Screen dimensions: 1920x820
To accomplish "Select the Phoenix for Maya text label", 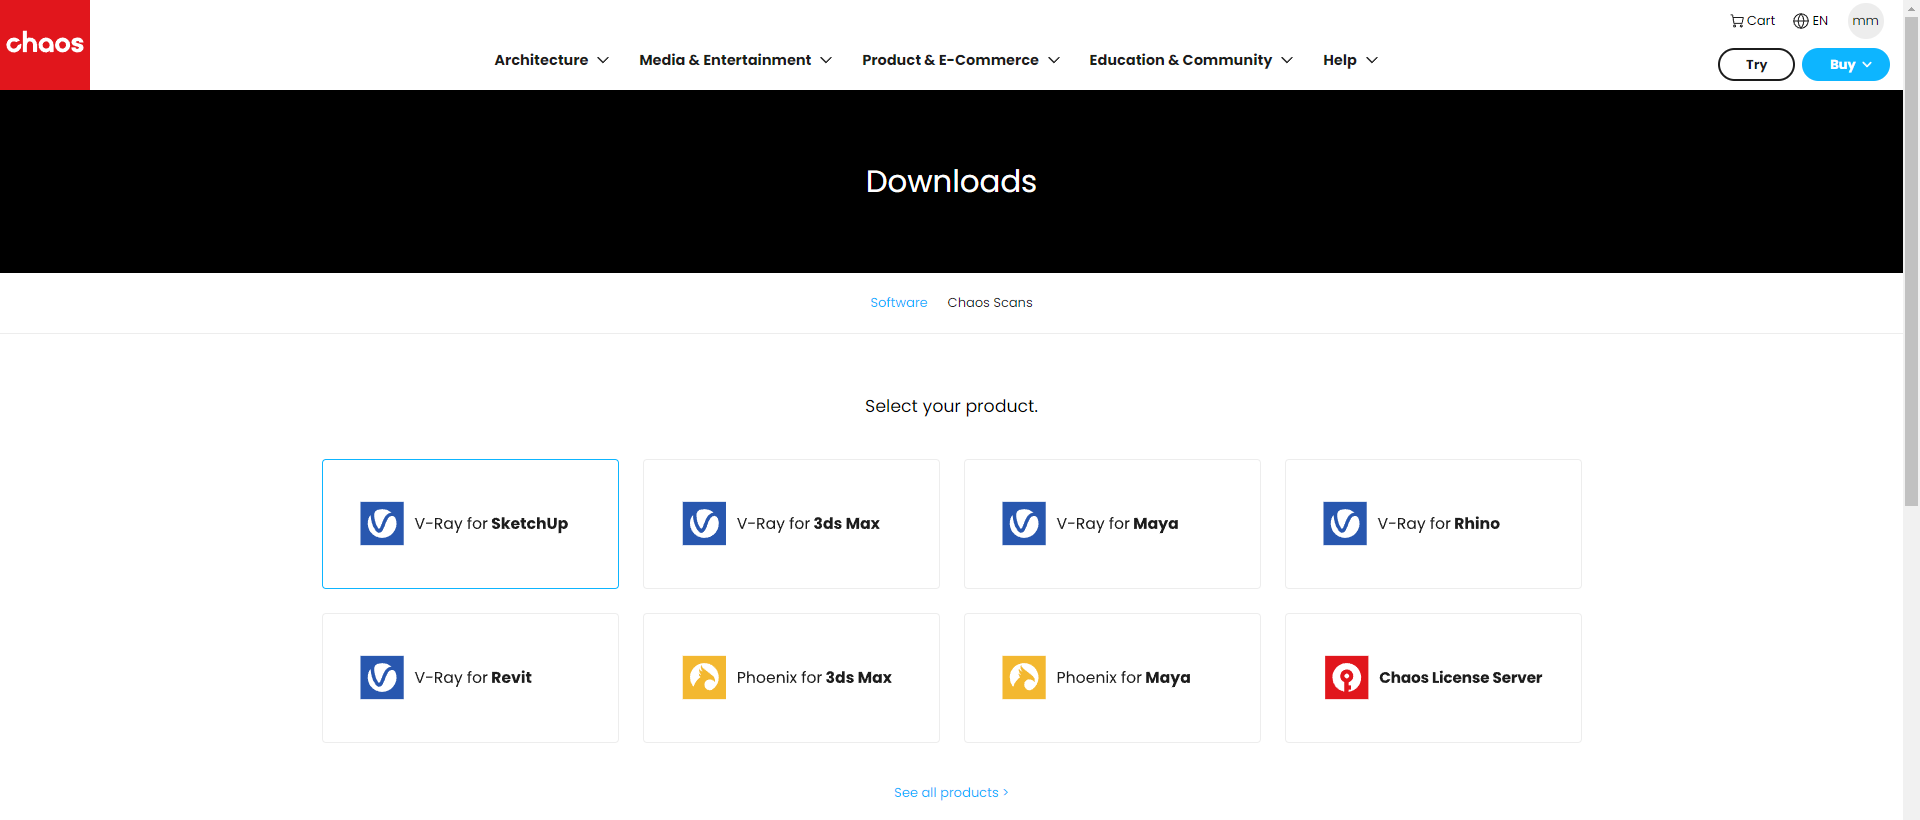I will (1123, 677).
